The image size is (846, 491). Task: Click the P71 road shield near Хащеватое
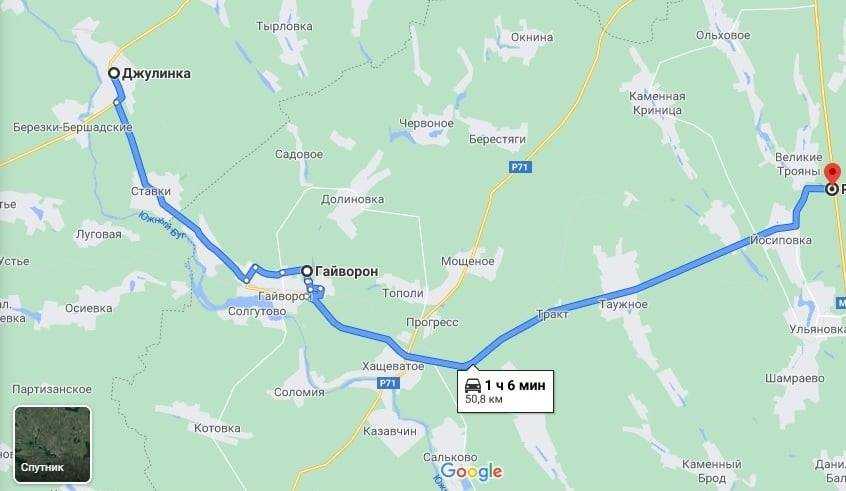click(388, 383)
